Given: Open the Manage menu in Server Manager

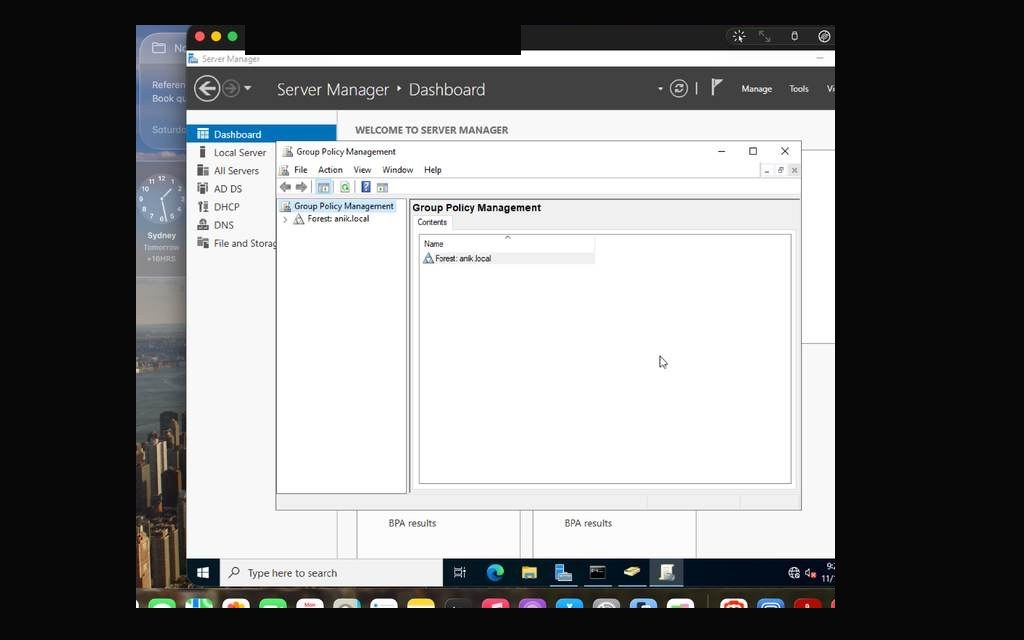Looking at the screenshot, I should pyautogui.click(x=756, y=89).
